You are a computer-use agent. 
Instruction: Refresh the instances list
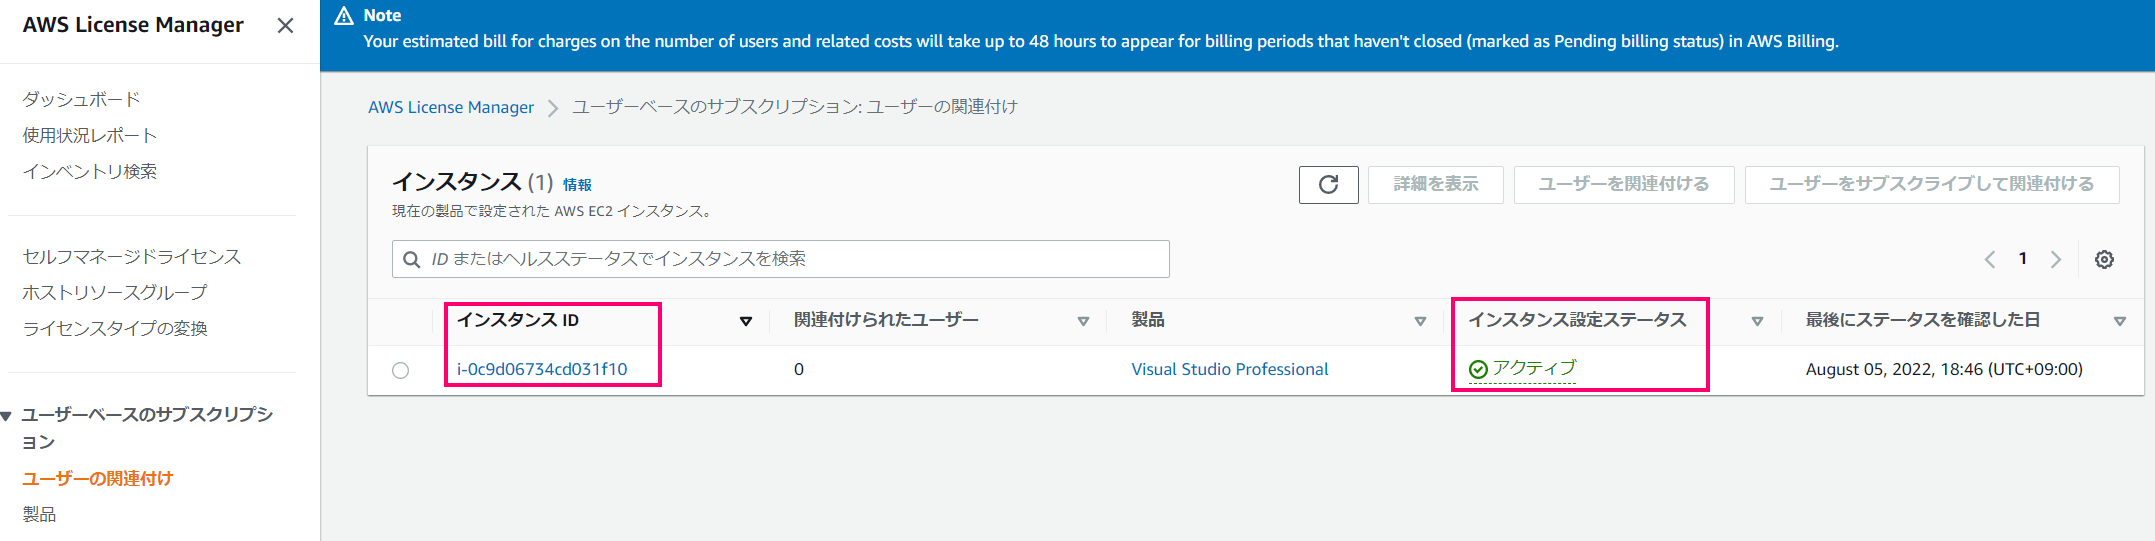(1328, 184)
